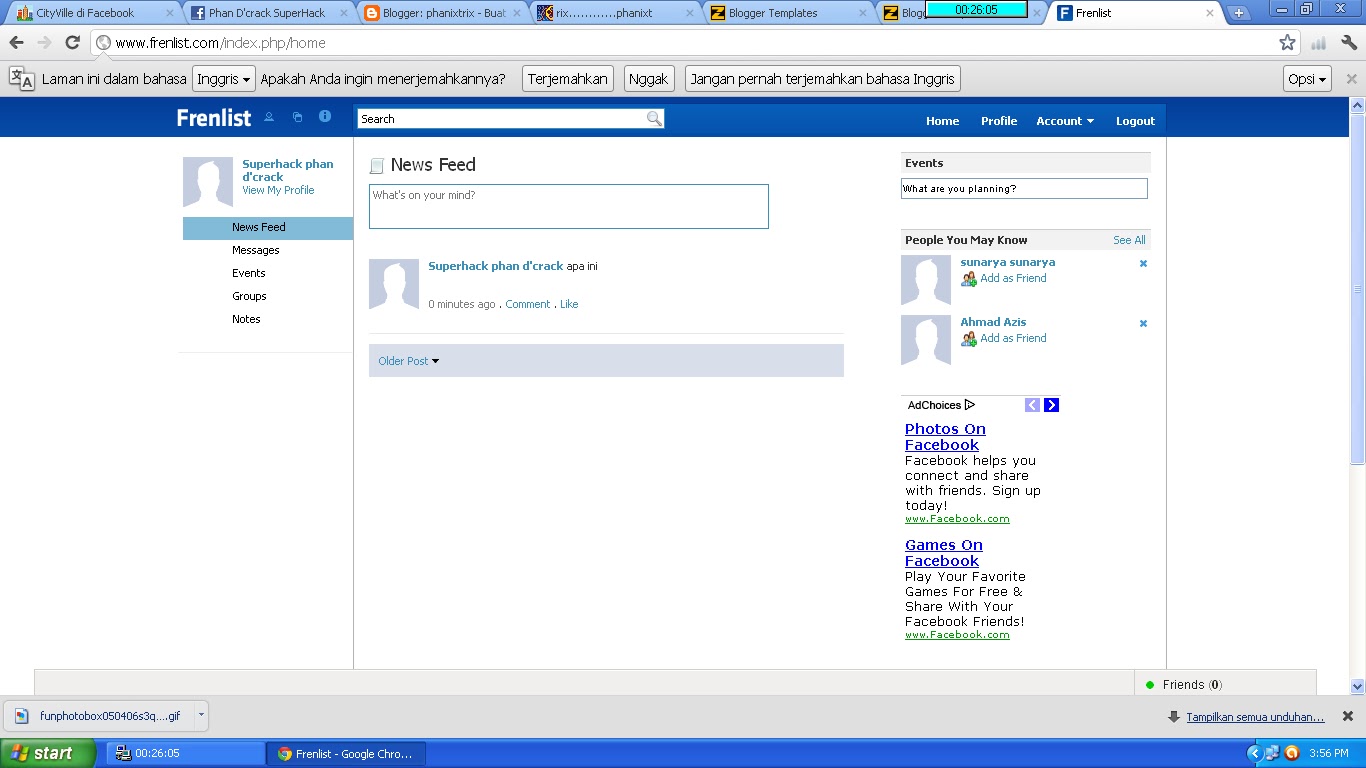
Task: Switch to Blogger: phanixtrix tab
Action: (440, 13)
